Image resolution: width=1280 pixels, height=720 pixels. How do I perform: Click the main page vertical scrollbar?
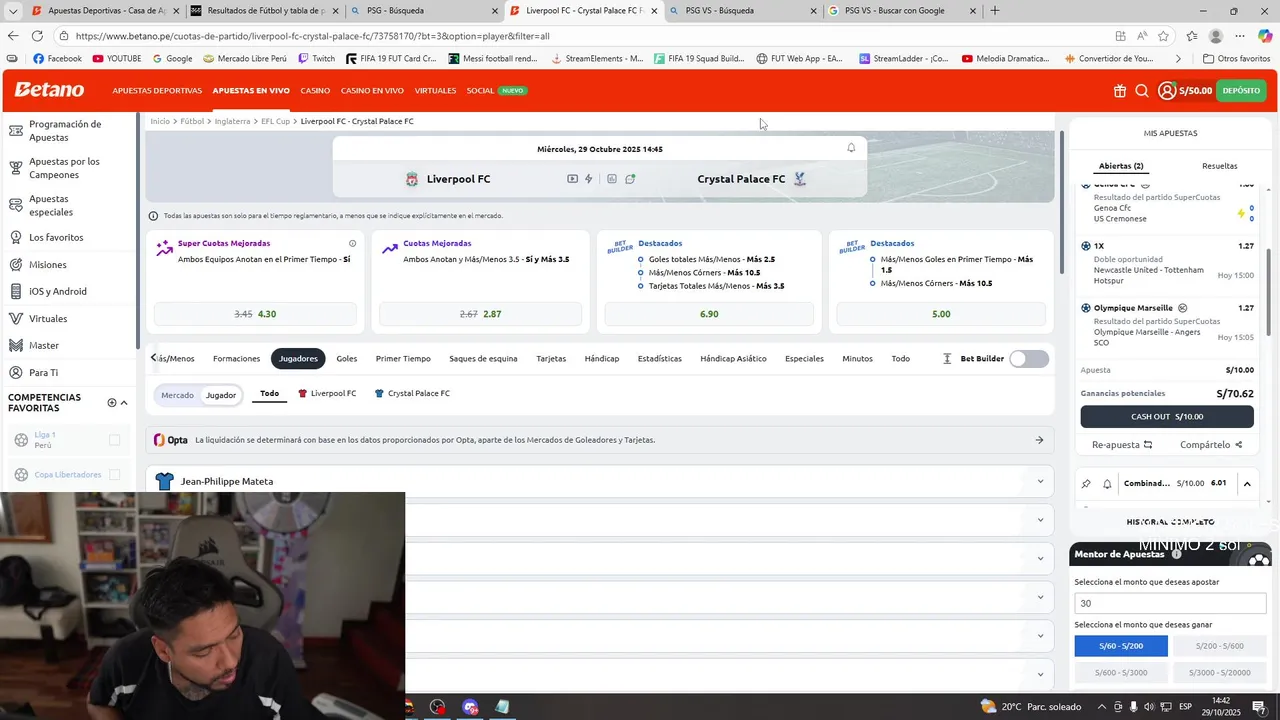click(x=1060, y=202)
